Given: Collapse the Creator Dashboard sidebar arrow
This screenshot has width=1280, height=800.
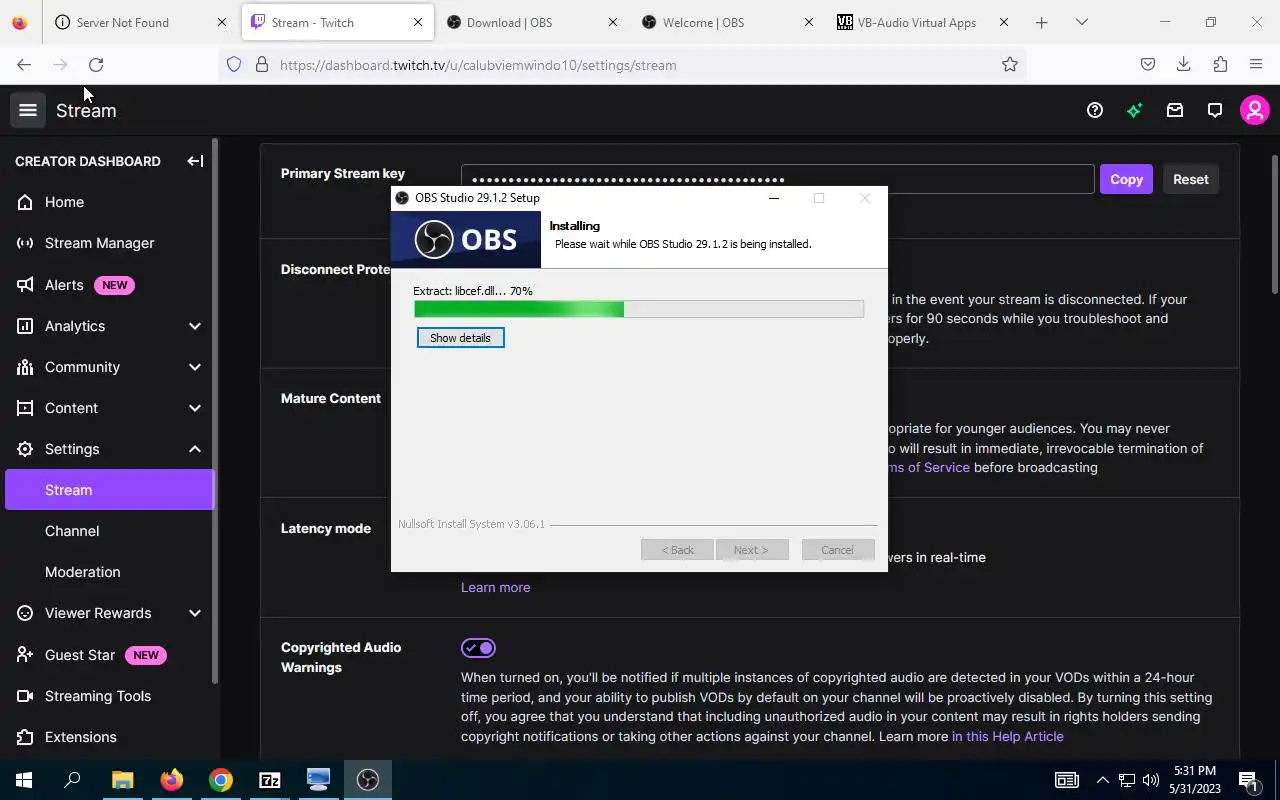Looking at the screenshot, I should click(x=195, y=161).
